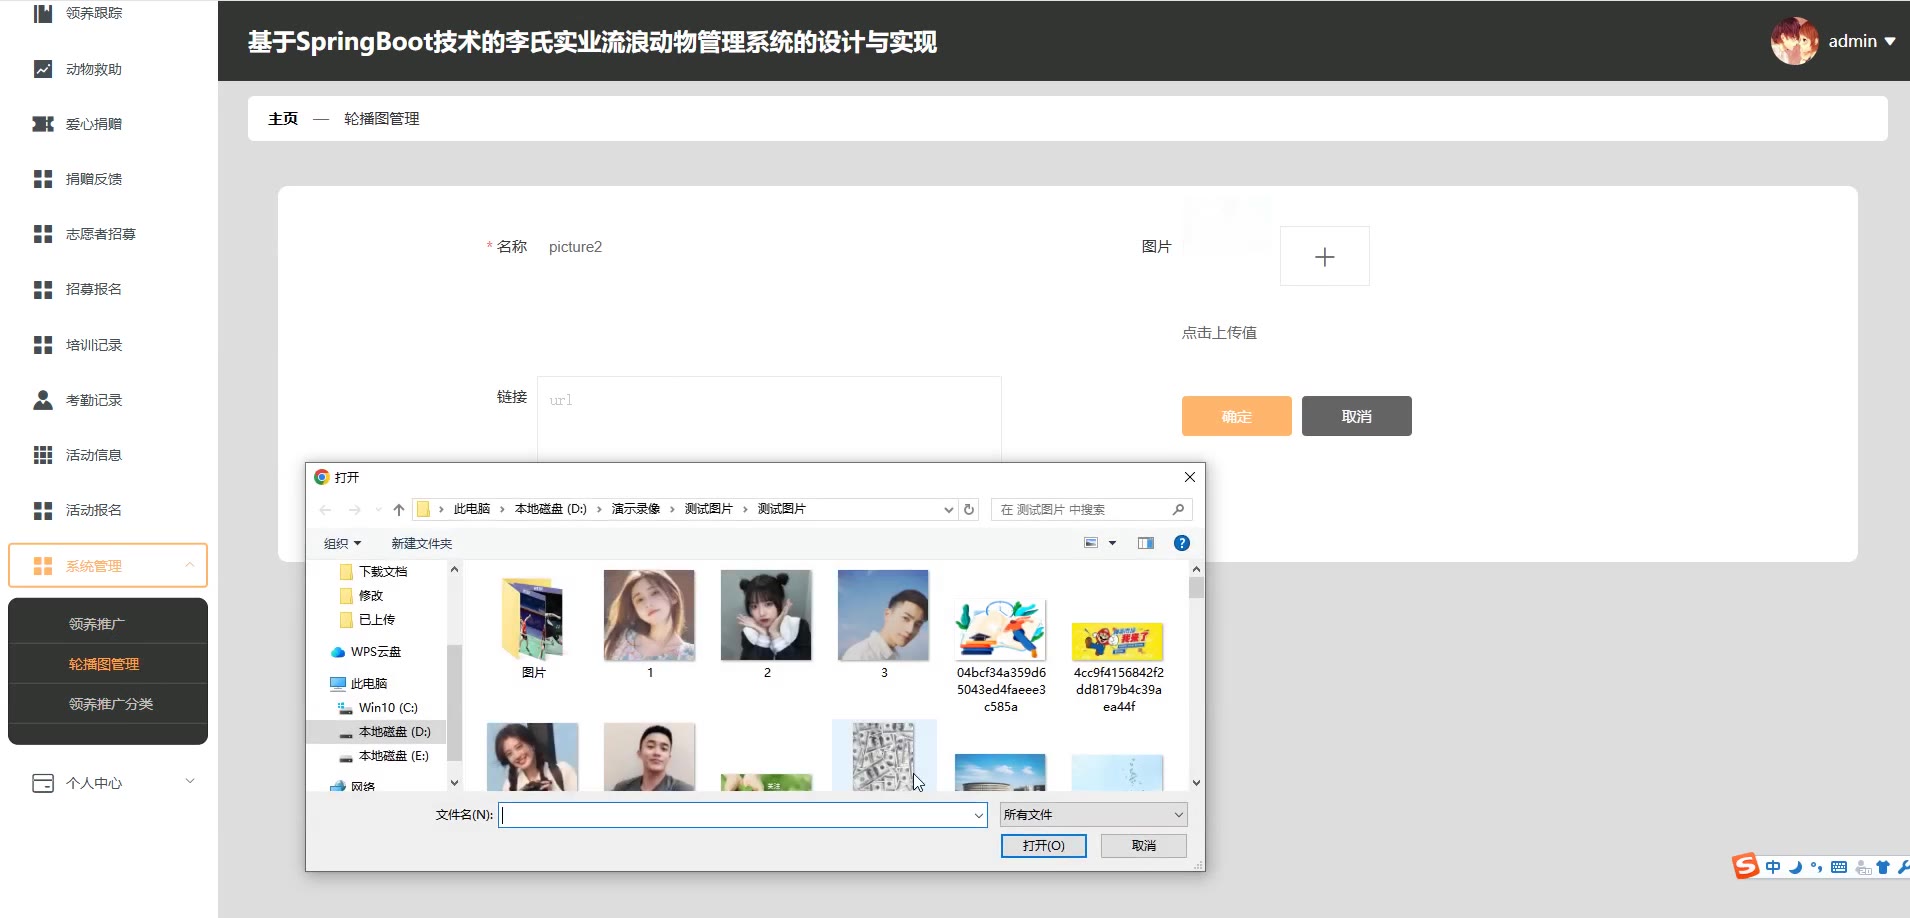1910x918 pixels.
Task: Click the file list scroll down arrow
Action: coord(1196,783)
